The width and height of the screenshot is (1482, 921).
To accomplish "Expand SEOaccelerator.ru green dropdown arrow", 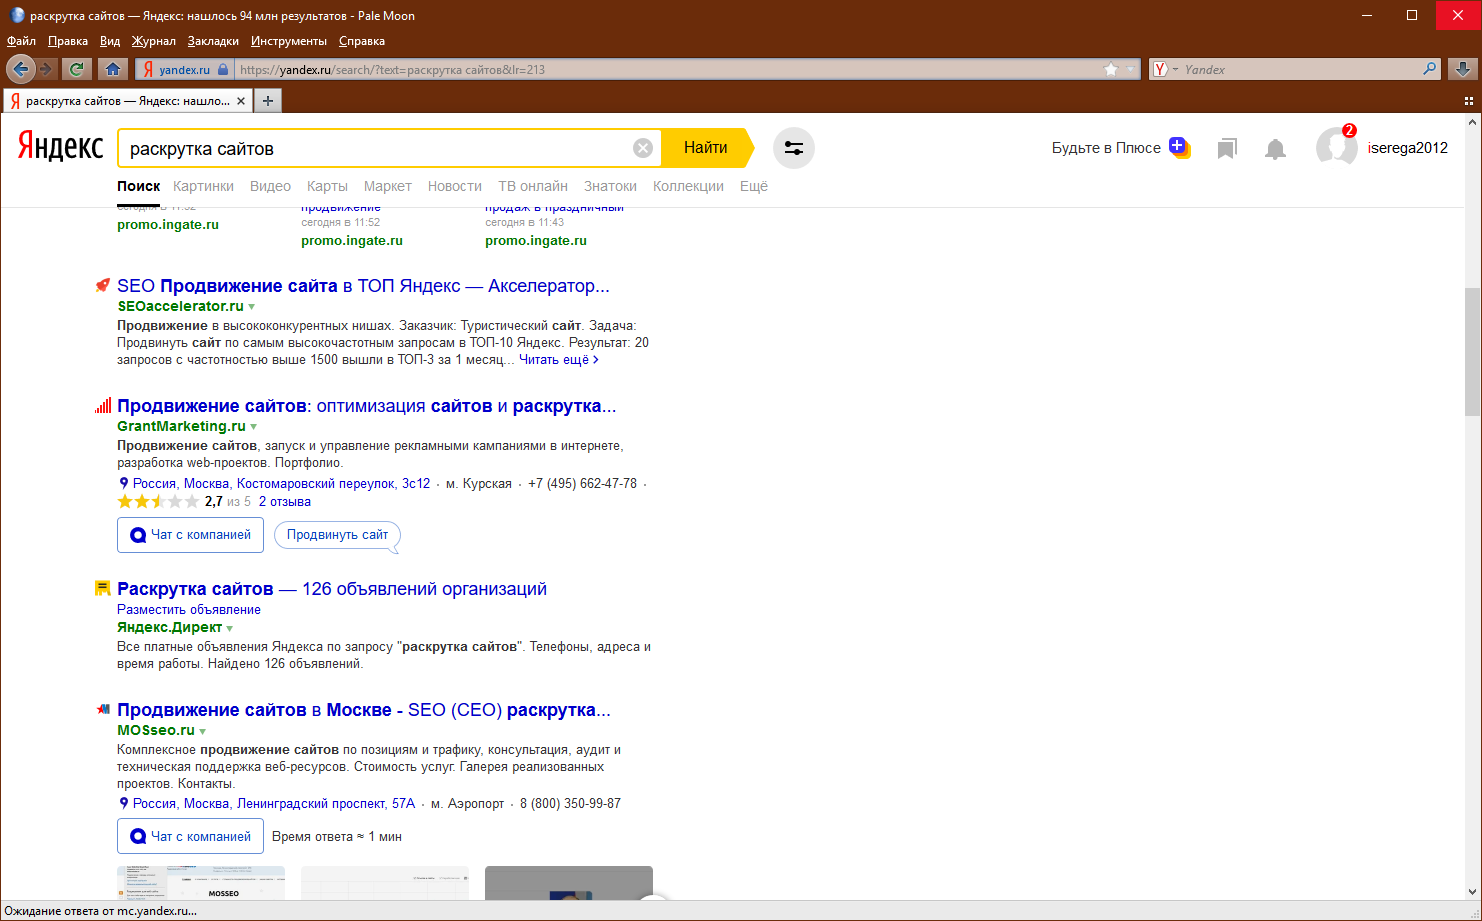I will coord(252,307).
